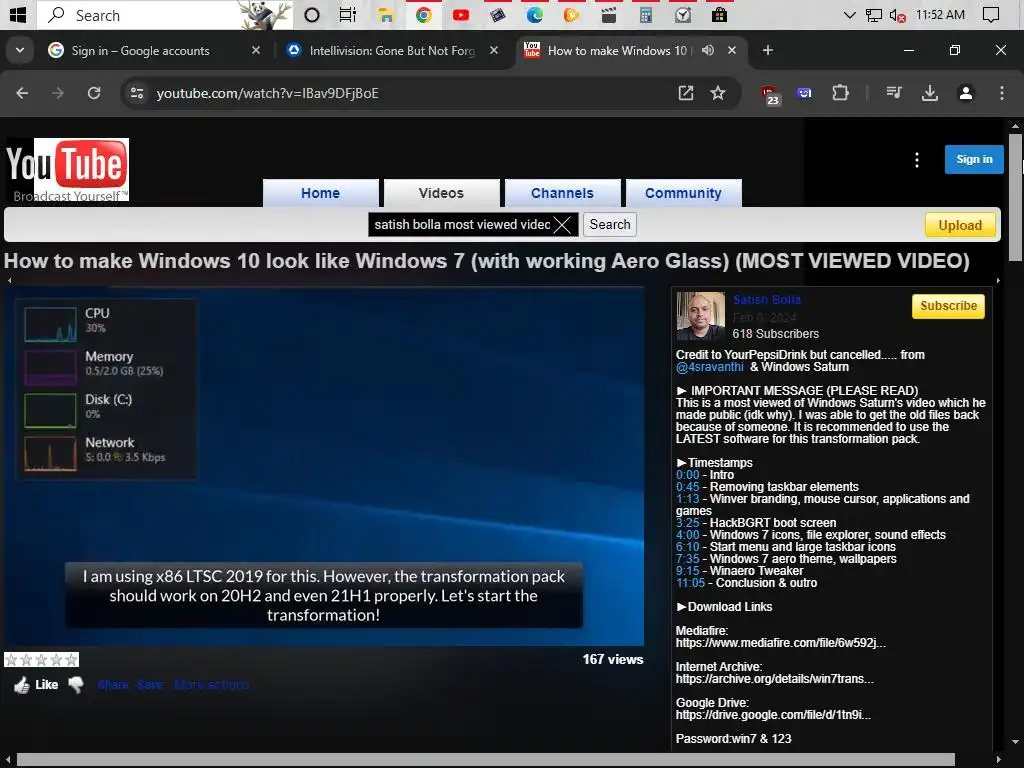Screen dimensions: 1024x768
Task: Show hidden system tray icons chevron
Action: click(849, 15)
